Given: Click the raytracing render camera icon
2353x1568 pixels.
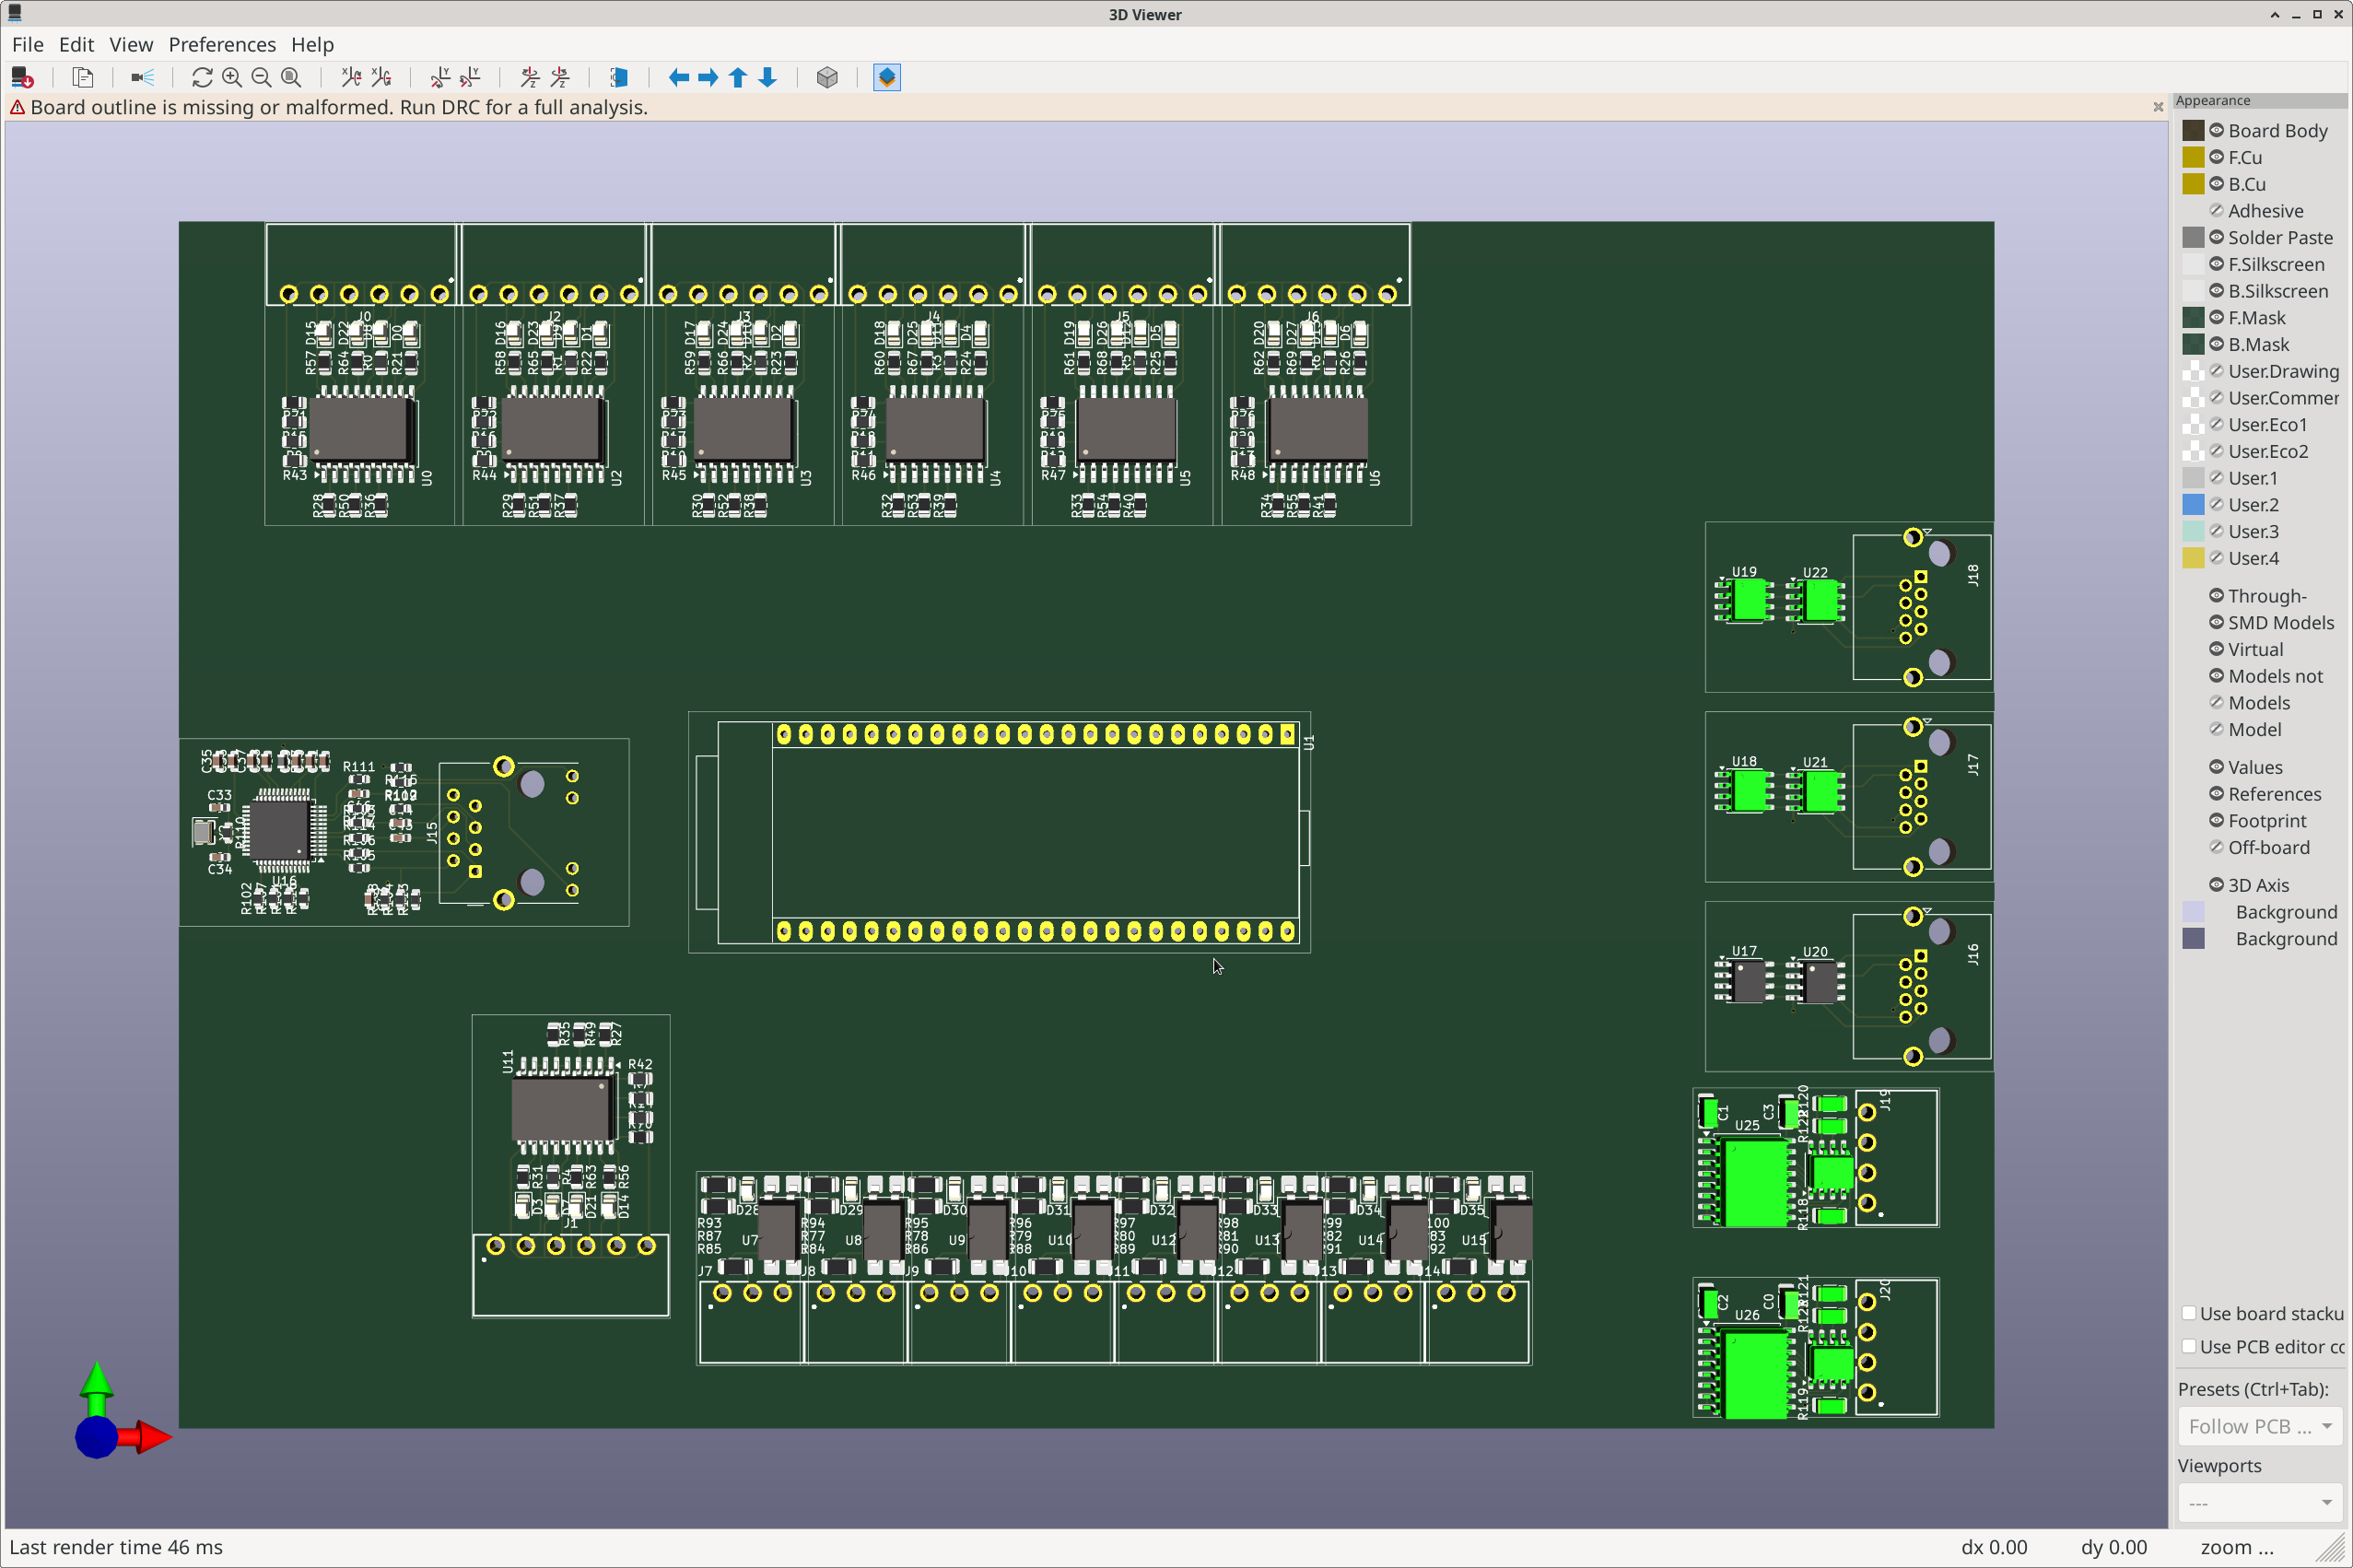Looking at the screenshot, I should click(142, 78).
